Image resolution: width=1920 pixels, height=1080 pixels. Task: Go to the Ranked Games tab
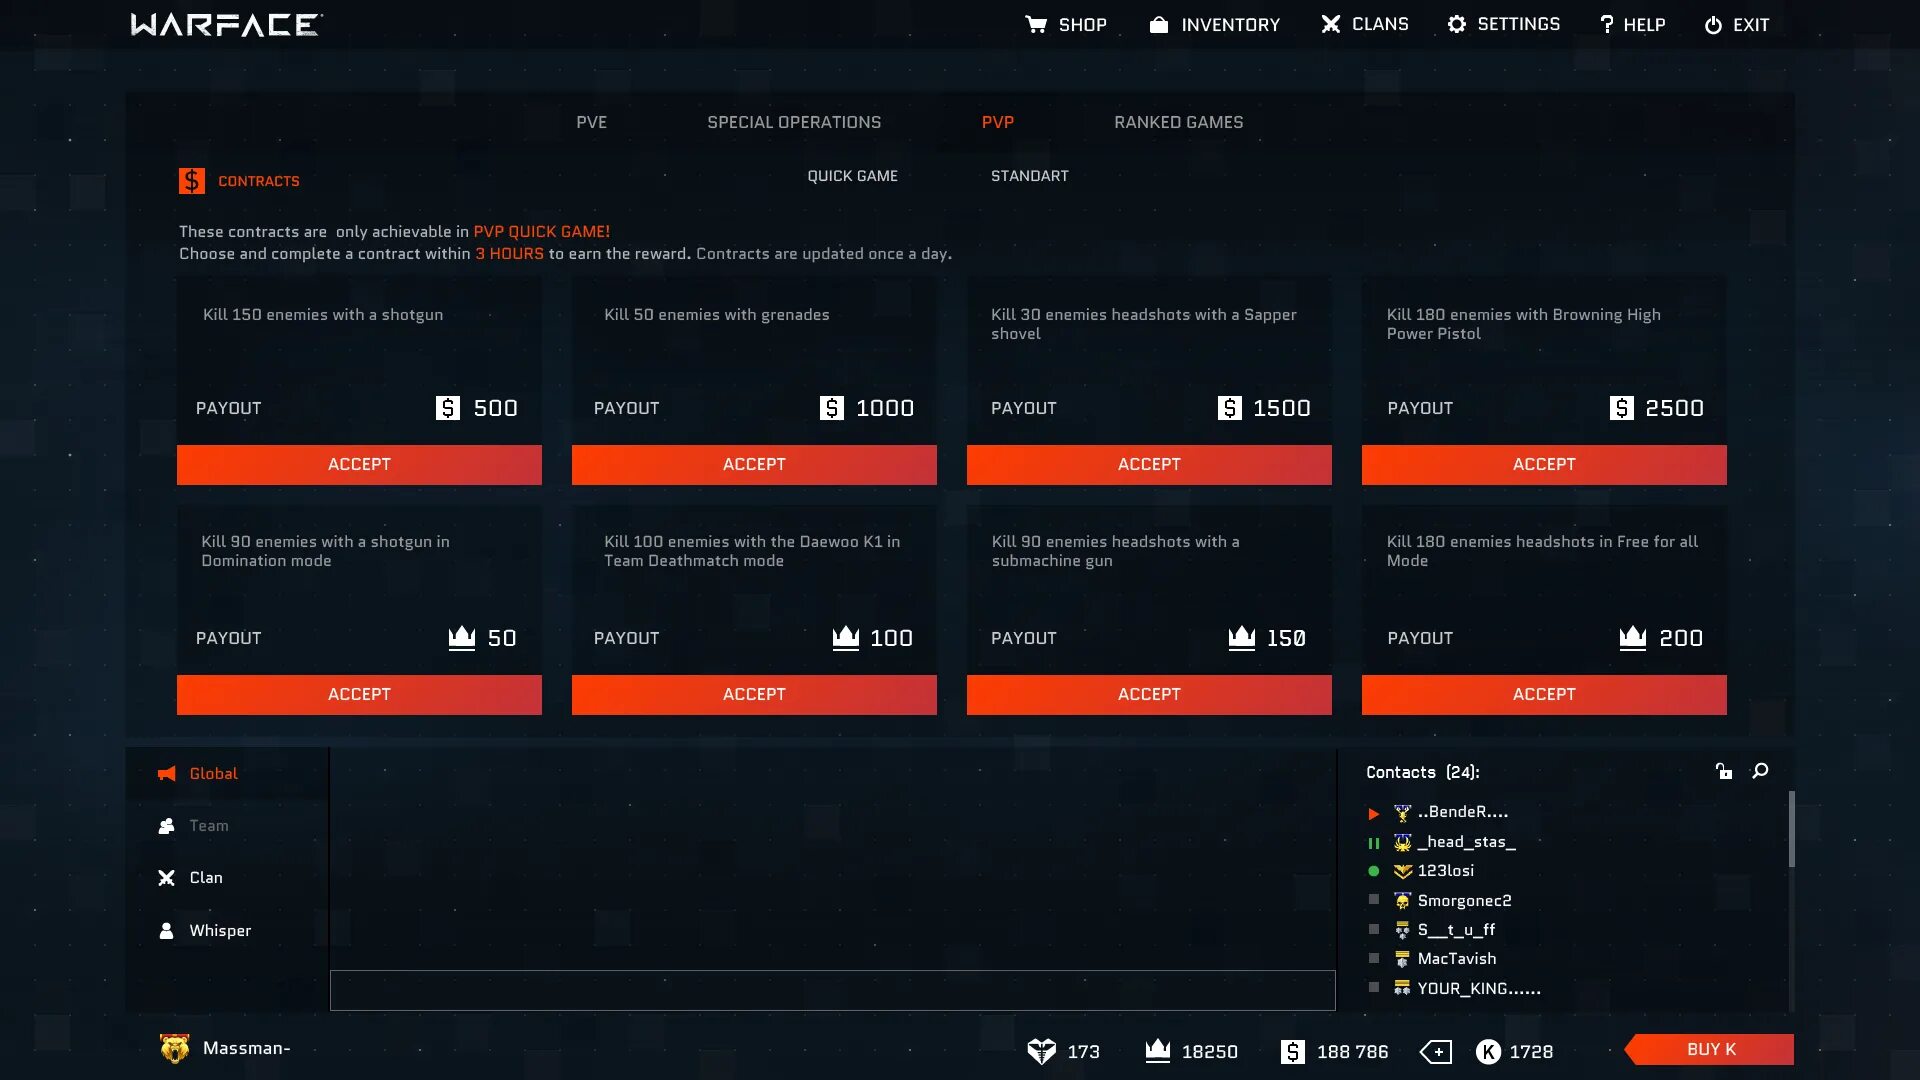pos(1179,122)
